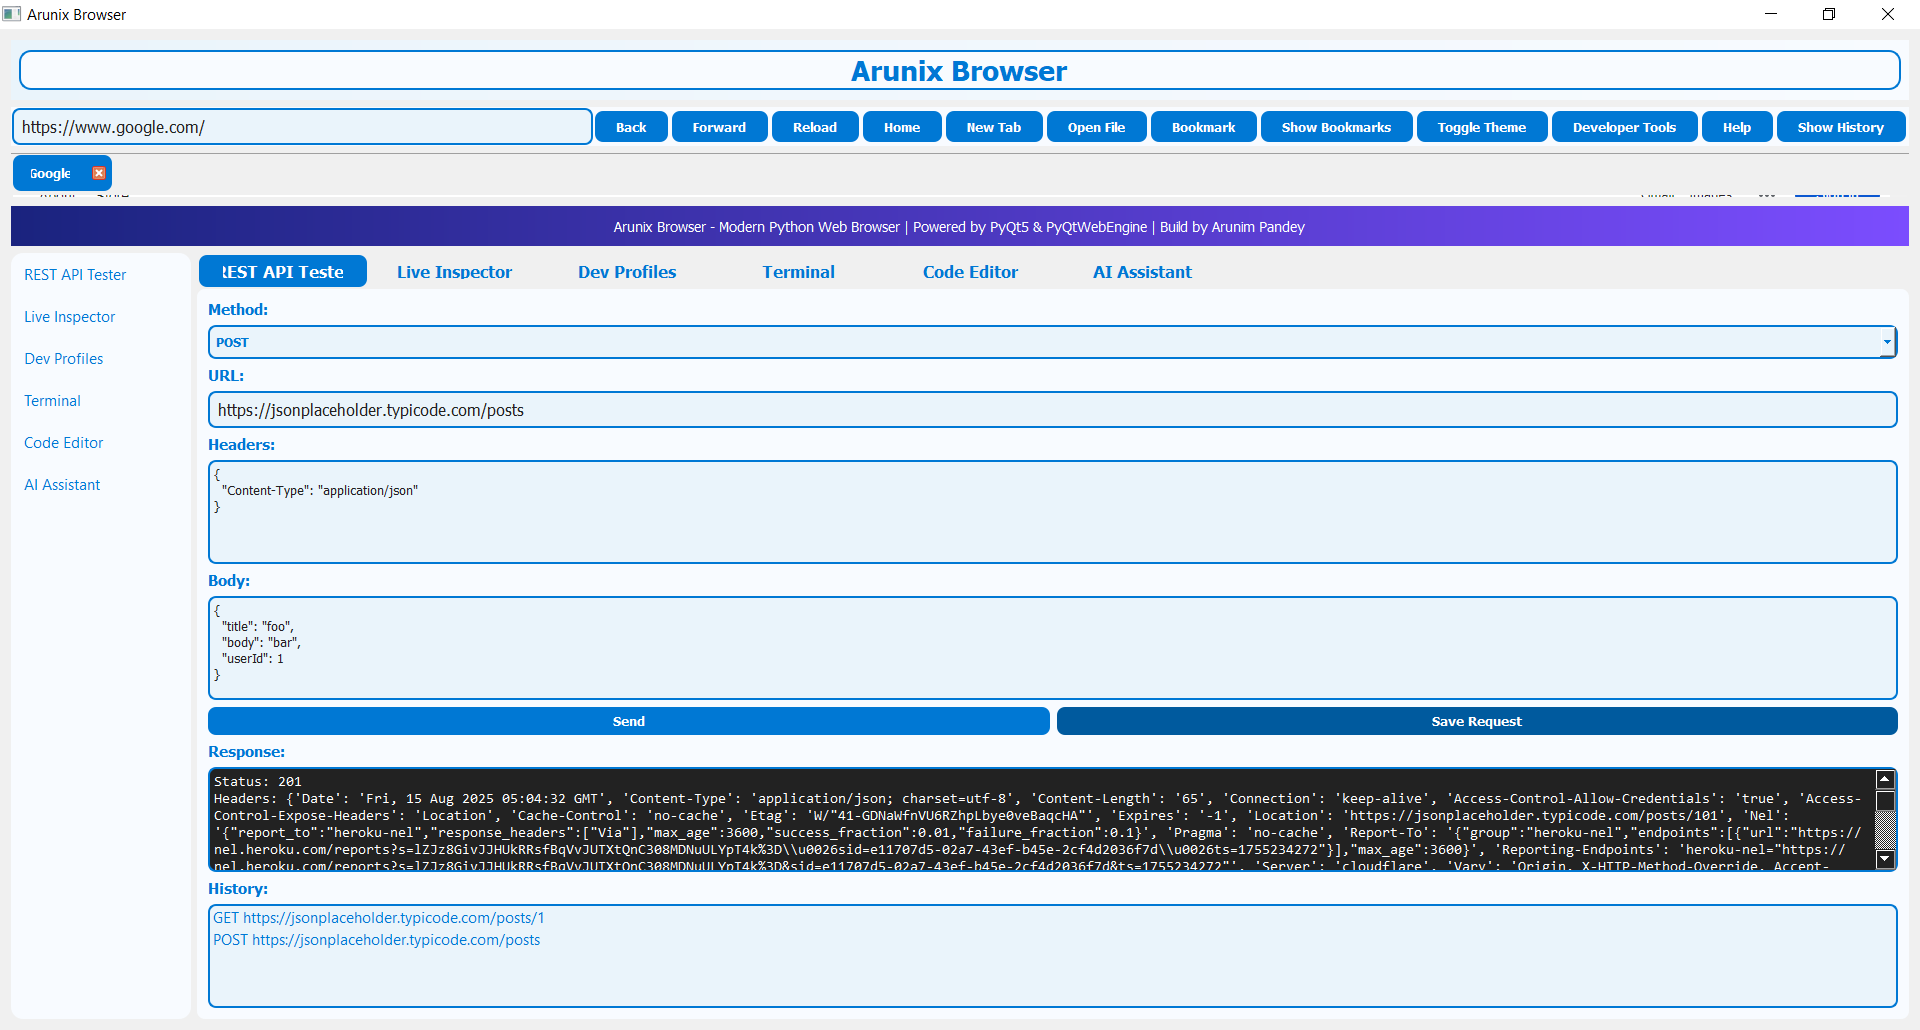Image resolution: width=1920 pixels, height=1030 pixels.
Task: Open Developer Tools
Action: [1623, 126]
